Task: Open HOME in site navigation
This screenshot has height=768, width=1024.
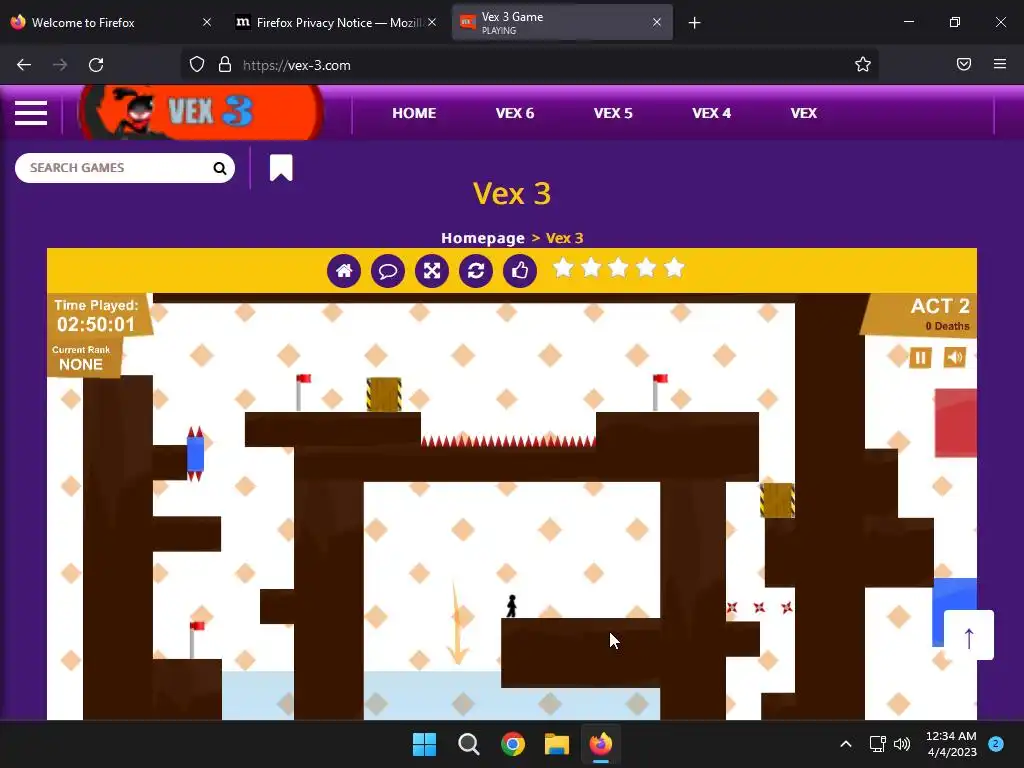Action: coord(414,113)
